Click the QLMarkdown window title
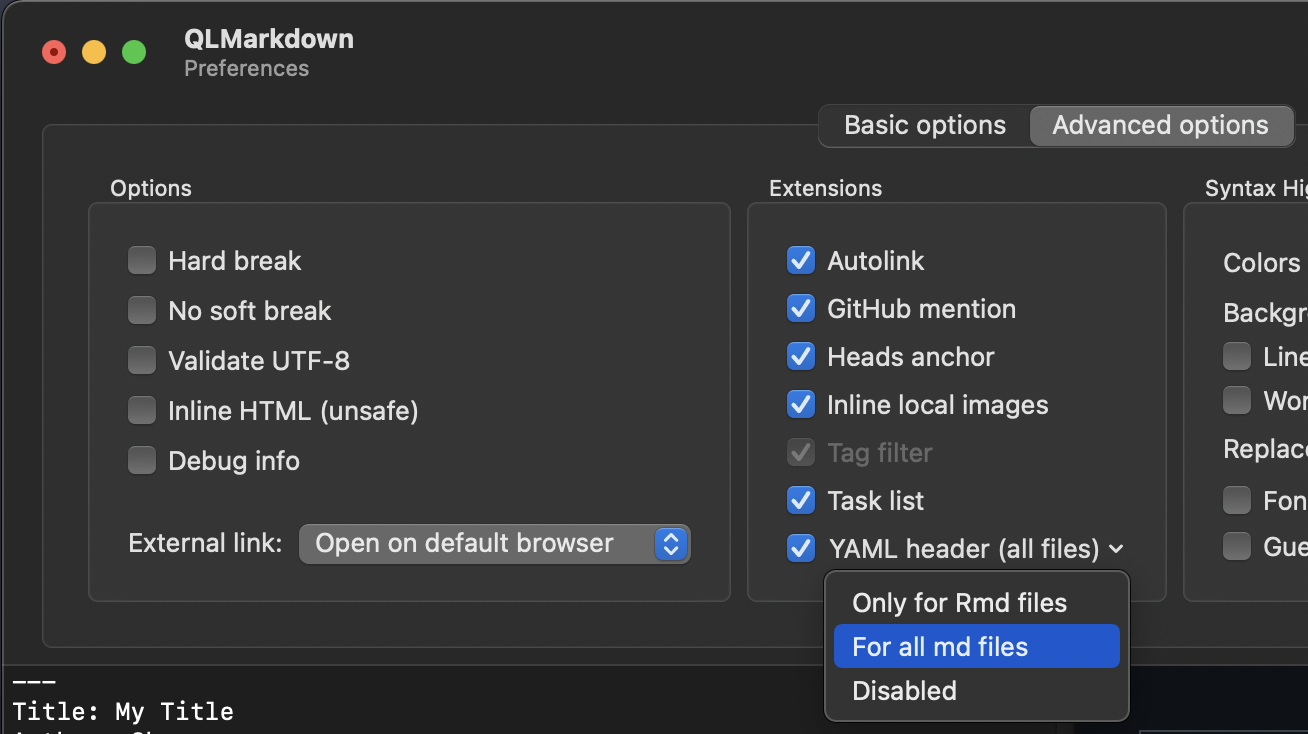 click(269, 39)
